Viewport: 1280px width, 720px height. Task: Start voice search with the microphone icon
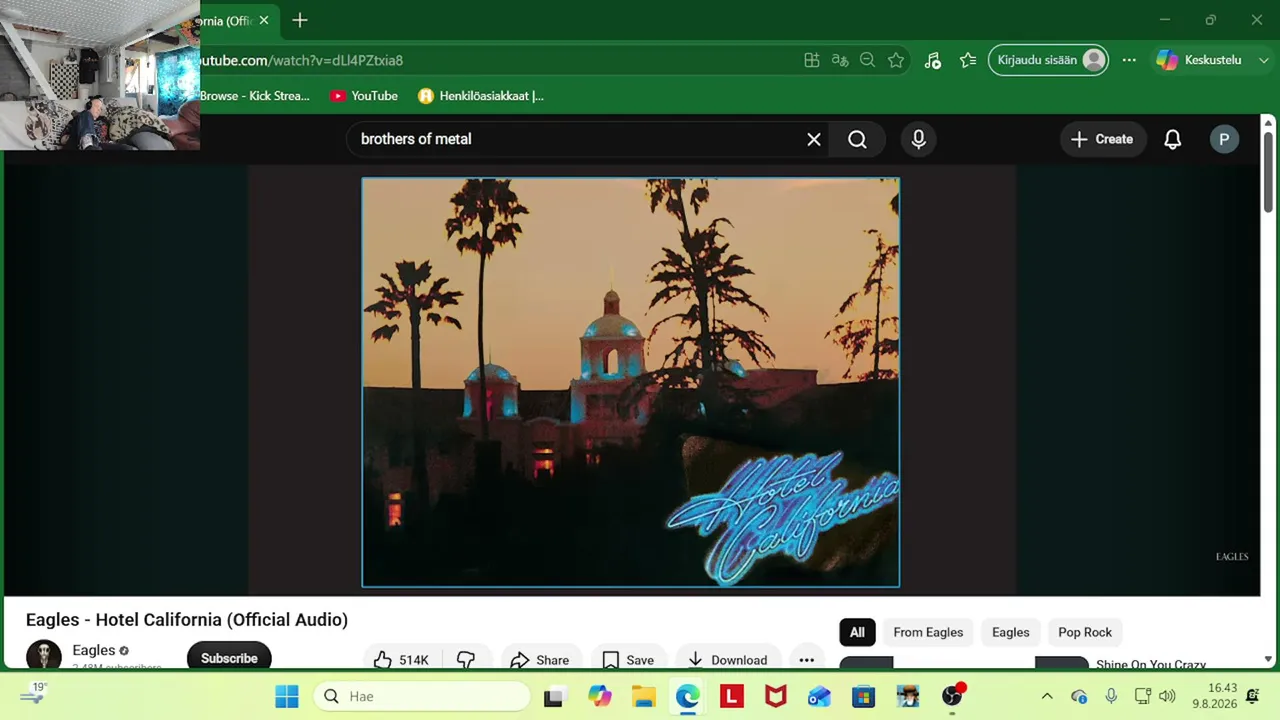point(919,139)
